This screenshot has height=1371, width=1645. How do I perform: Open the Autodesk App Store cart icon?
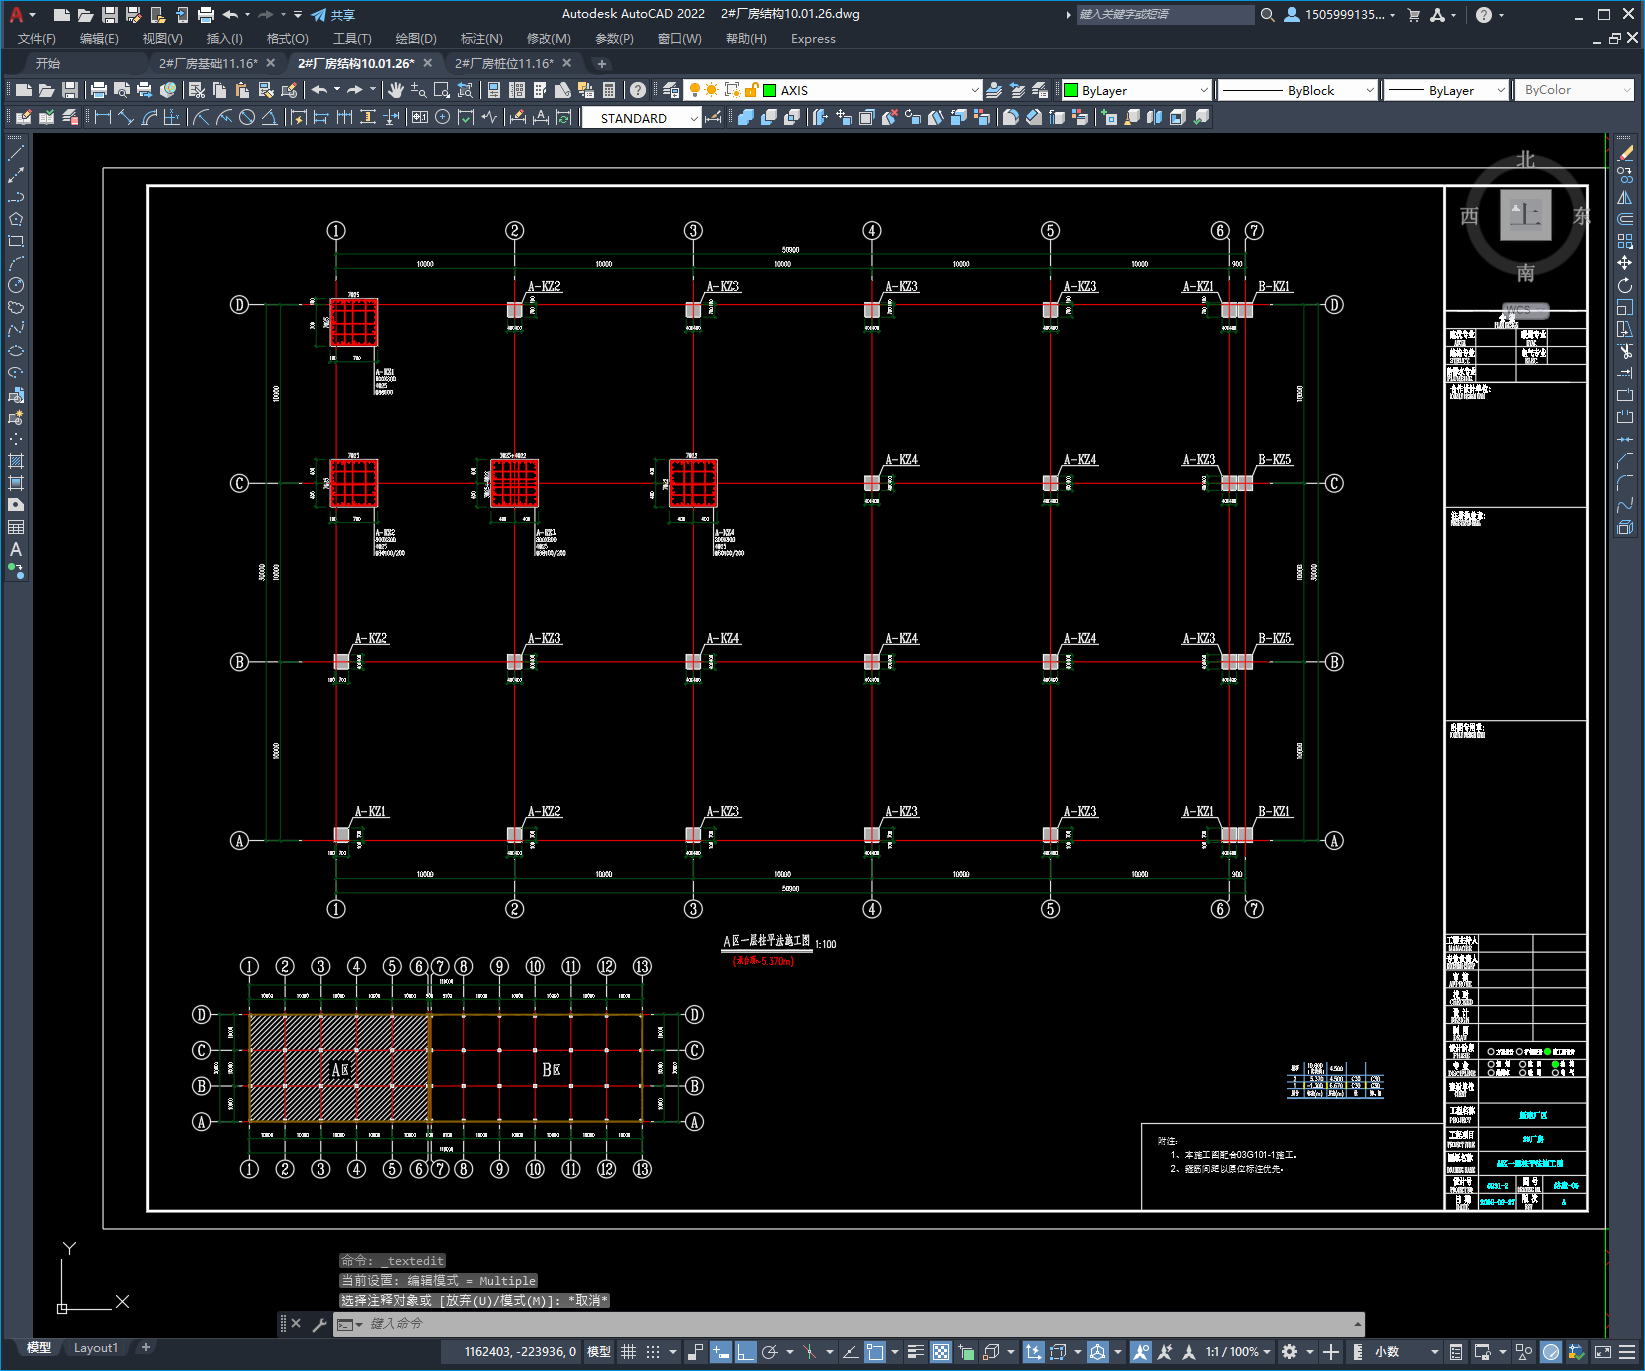[x=1414, y=15]
